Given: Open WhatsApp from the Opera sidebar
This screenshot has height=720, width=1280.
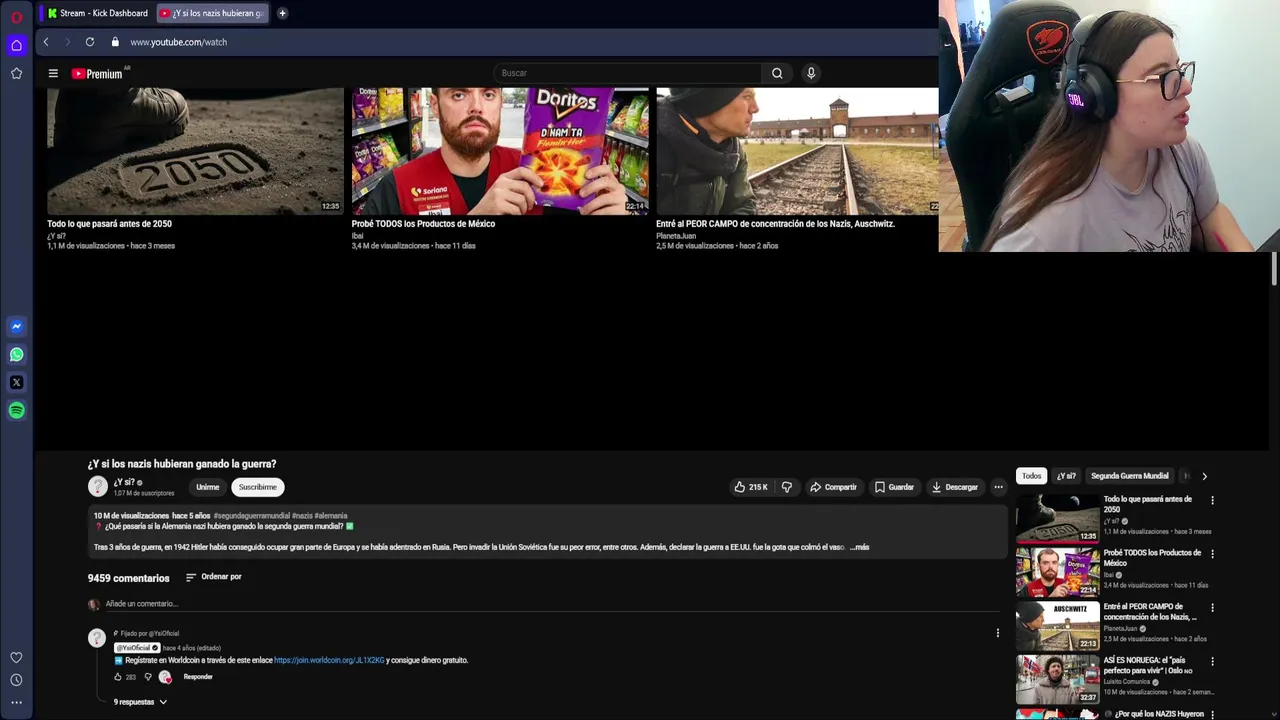Looking at the screenshot, I should pyautogui.click(x=16, y=354).
